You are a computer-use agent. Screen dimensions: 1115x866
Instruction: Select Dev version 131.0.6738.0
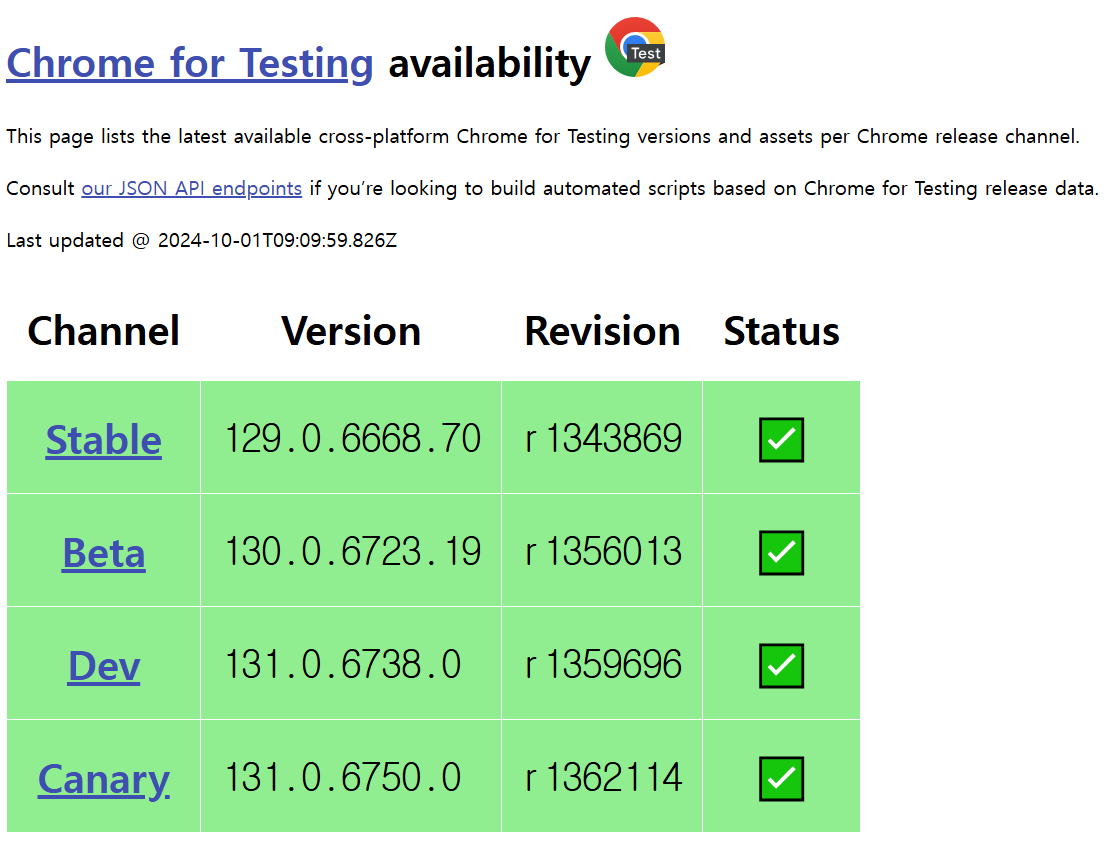(343, 664)
